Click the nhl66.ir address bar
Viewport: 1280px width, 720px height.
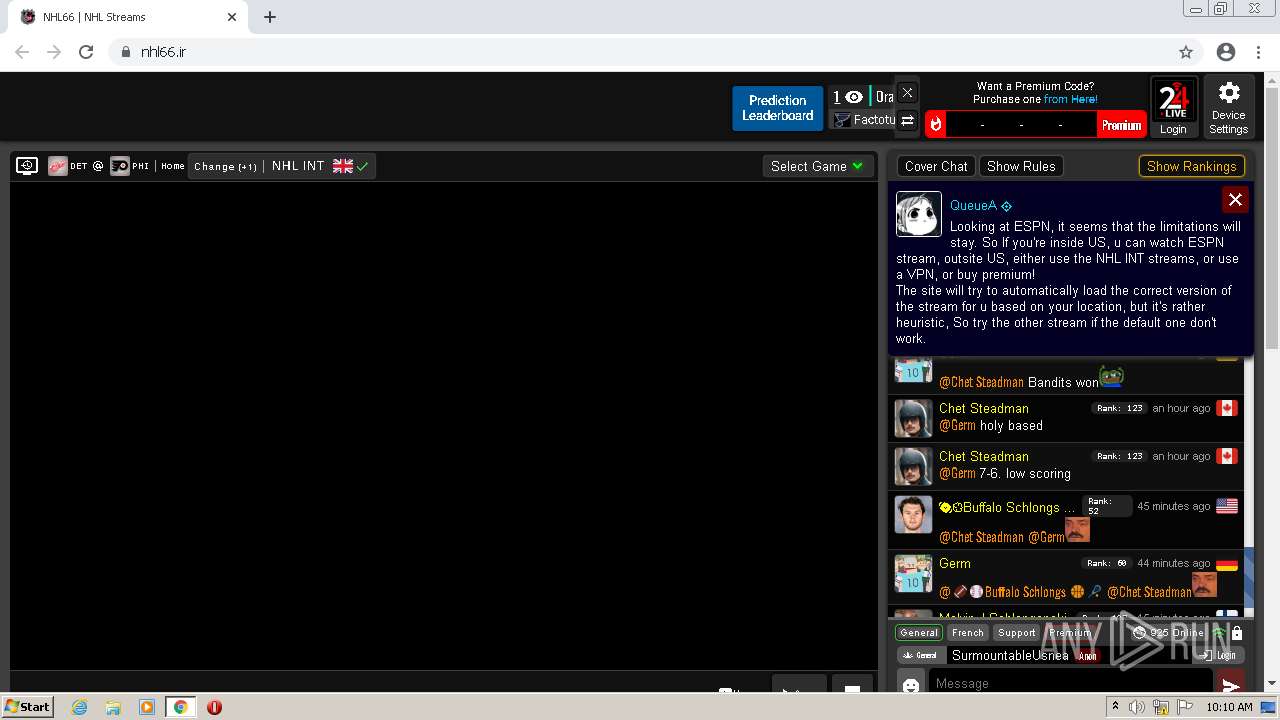(x=640, y=52)
